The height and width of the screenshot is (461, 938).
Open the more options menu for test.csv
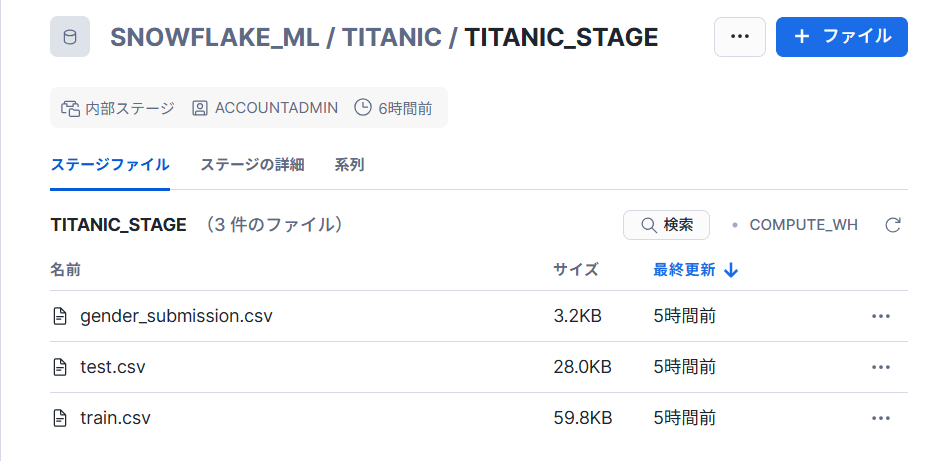click(880, 367)
